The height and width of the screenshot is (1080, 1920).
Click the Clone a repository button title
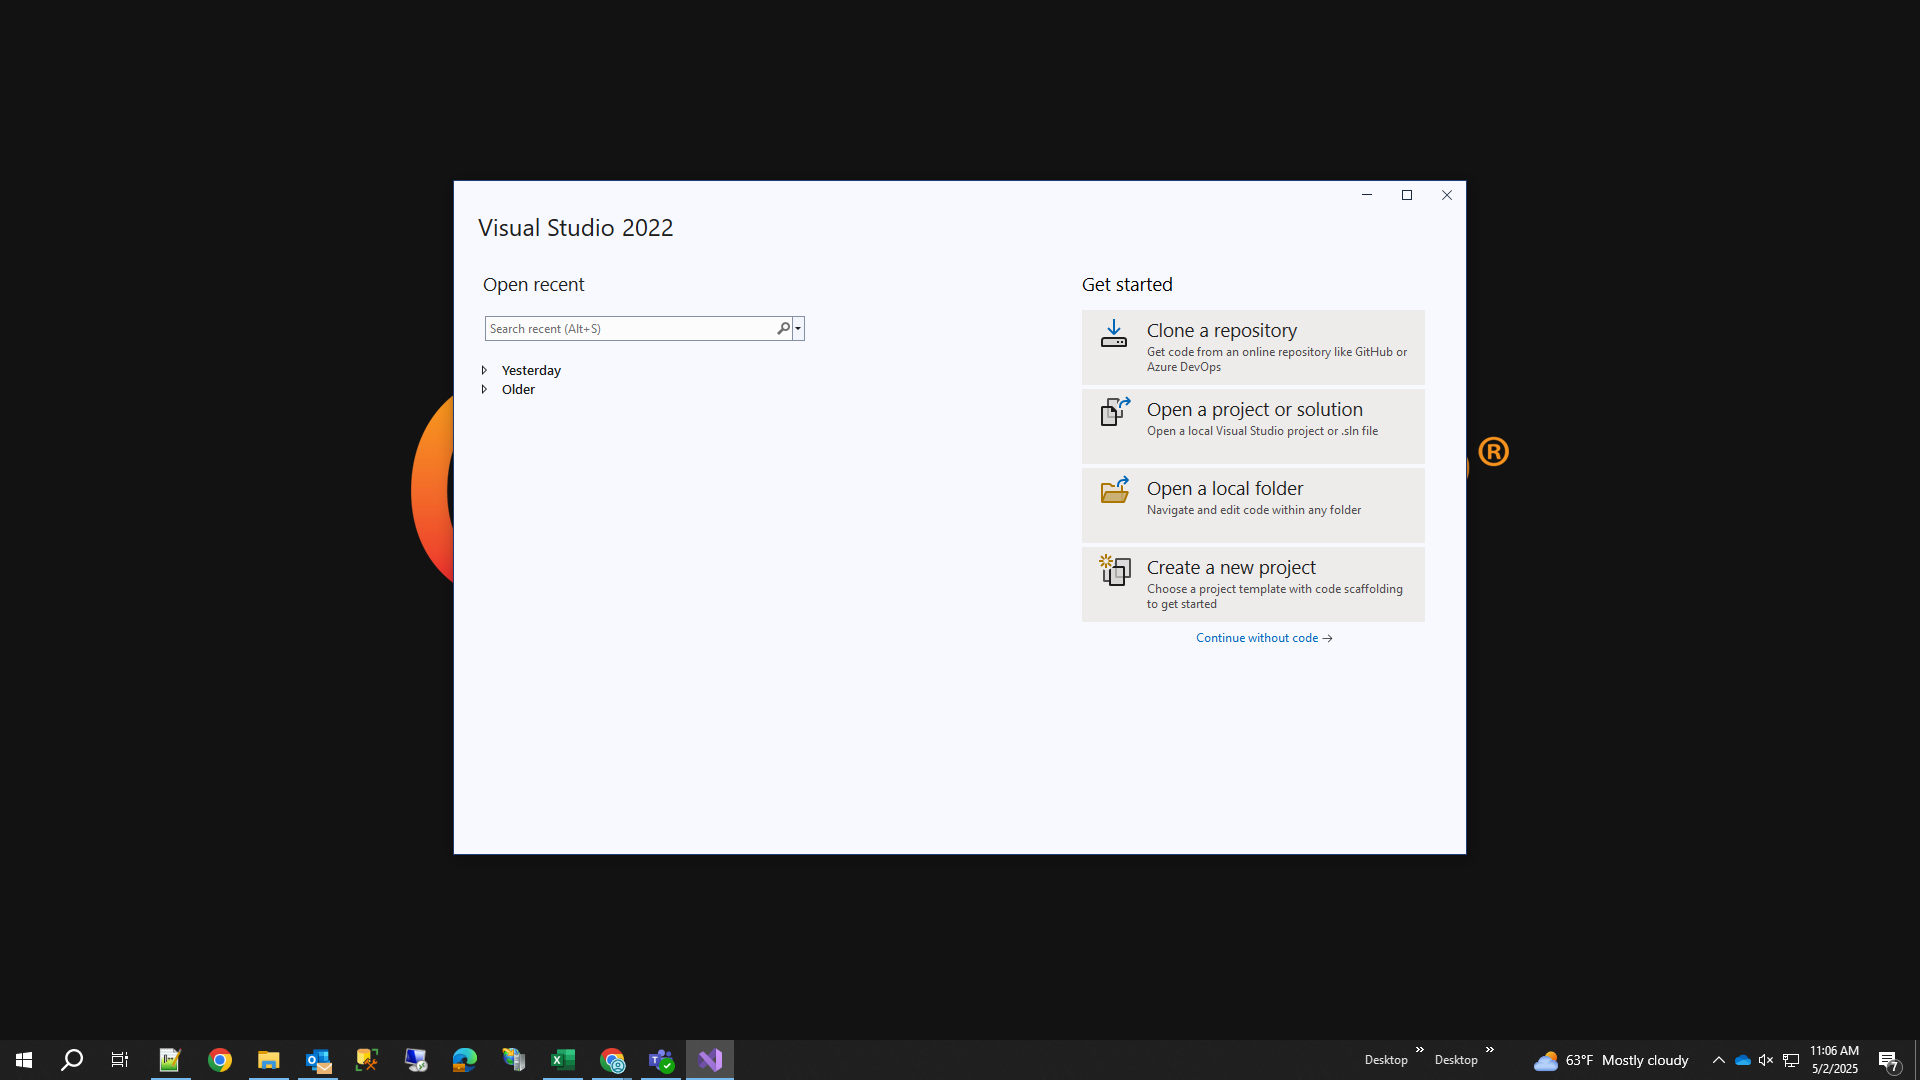pyautogui.click(x=1221, y=330)
